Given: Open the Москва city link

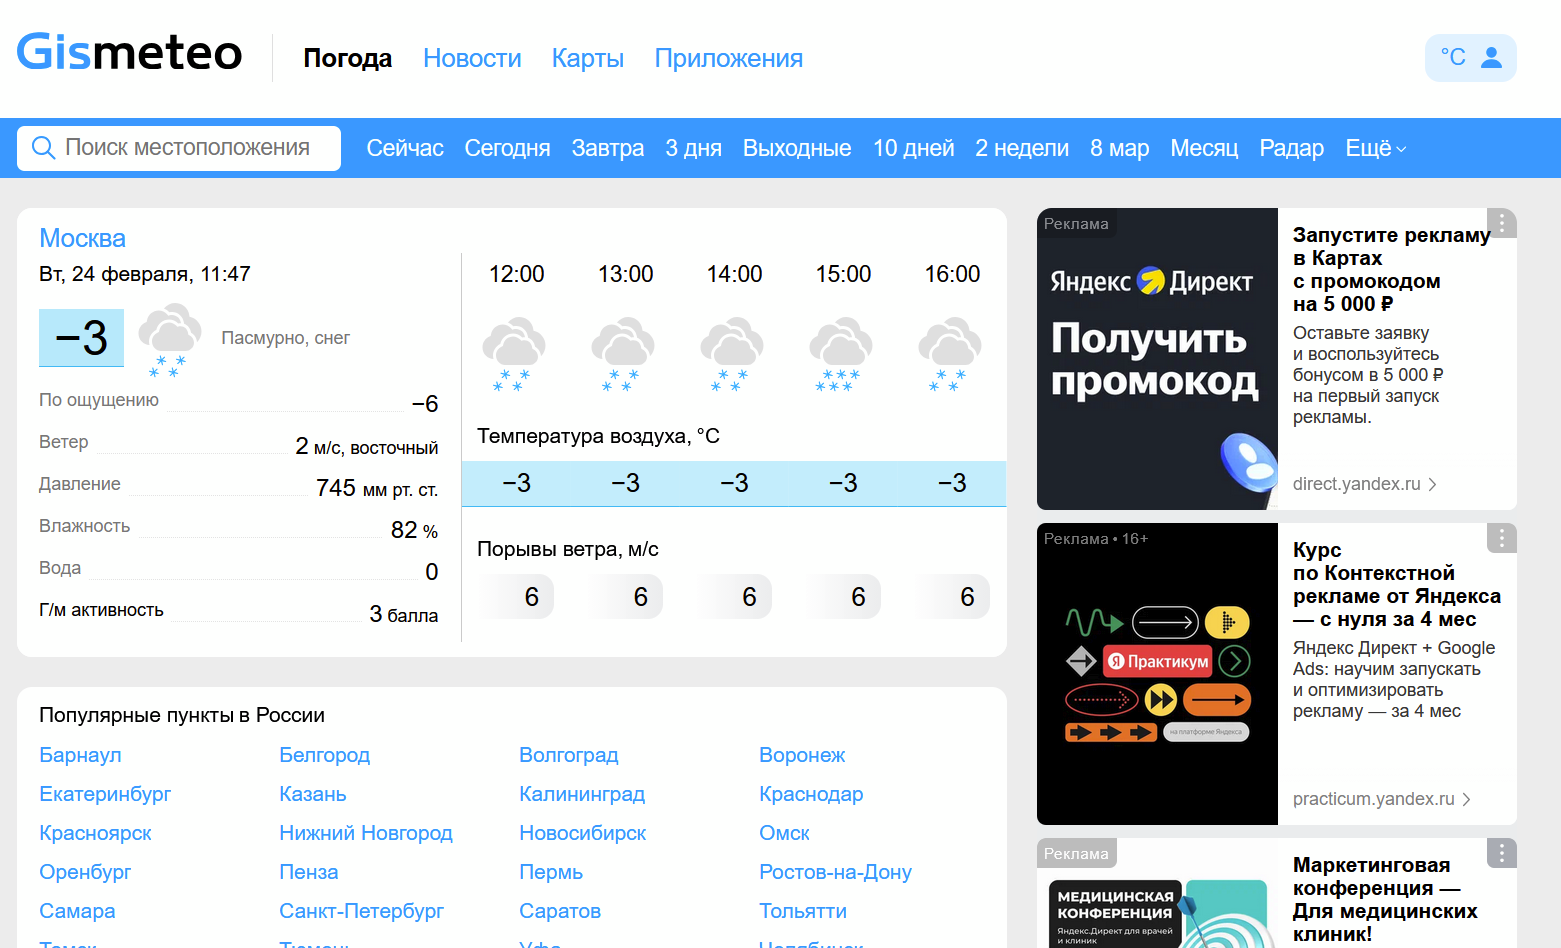Looking at the screenshot, I should pyautogui.click(x=82, y=238).
